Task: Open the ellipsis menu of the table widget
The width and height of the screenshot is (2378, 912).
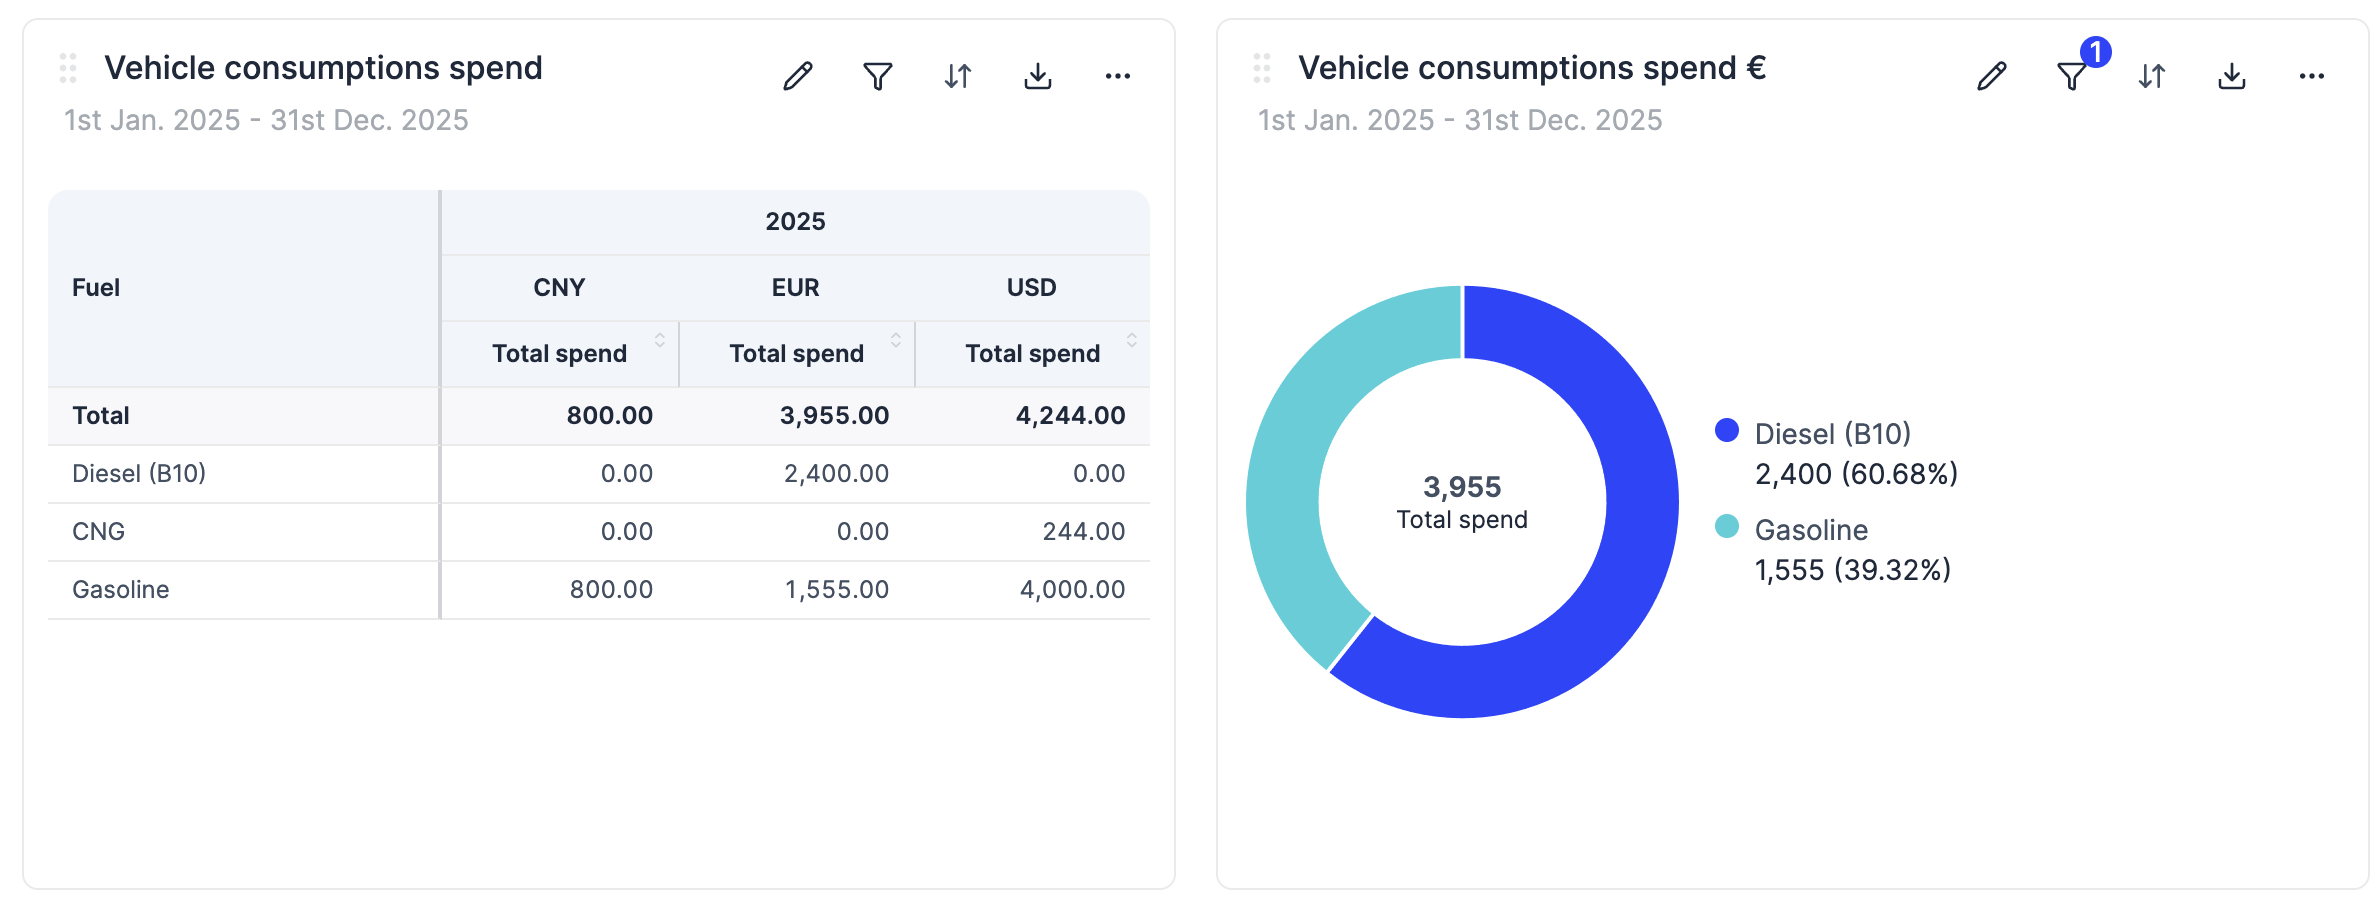Action: [1117, 75]
